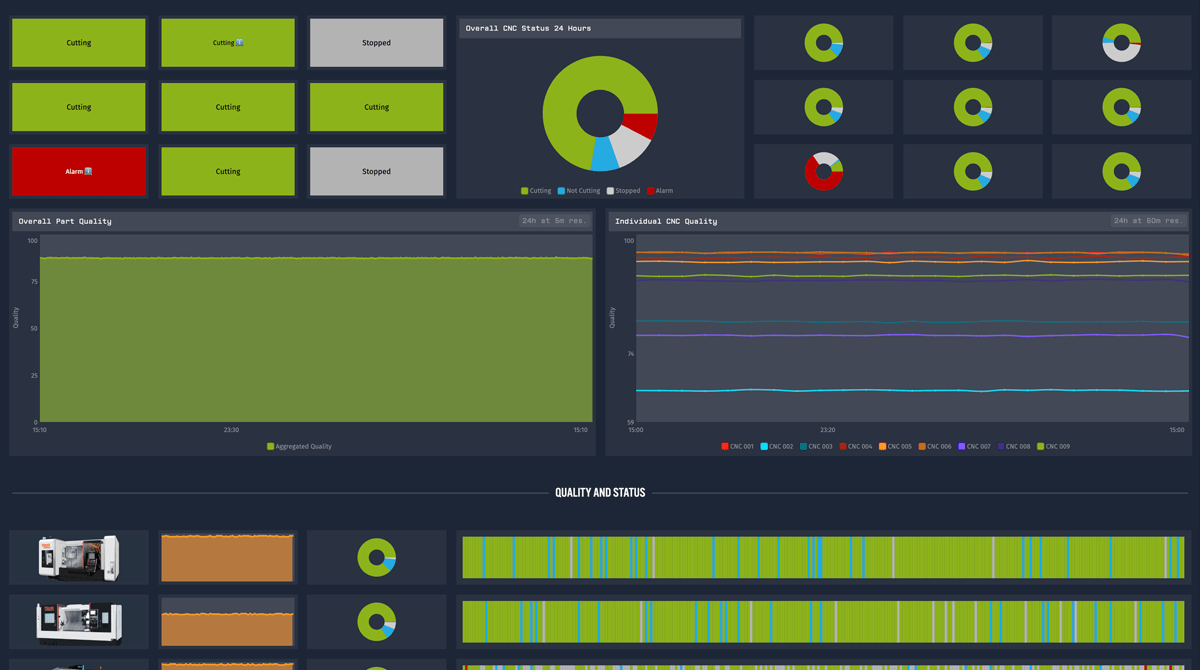Viewport: 1200px width, 670px height.
Task: Click the small icon on the Alarm tile
Action: (89, 171)
